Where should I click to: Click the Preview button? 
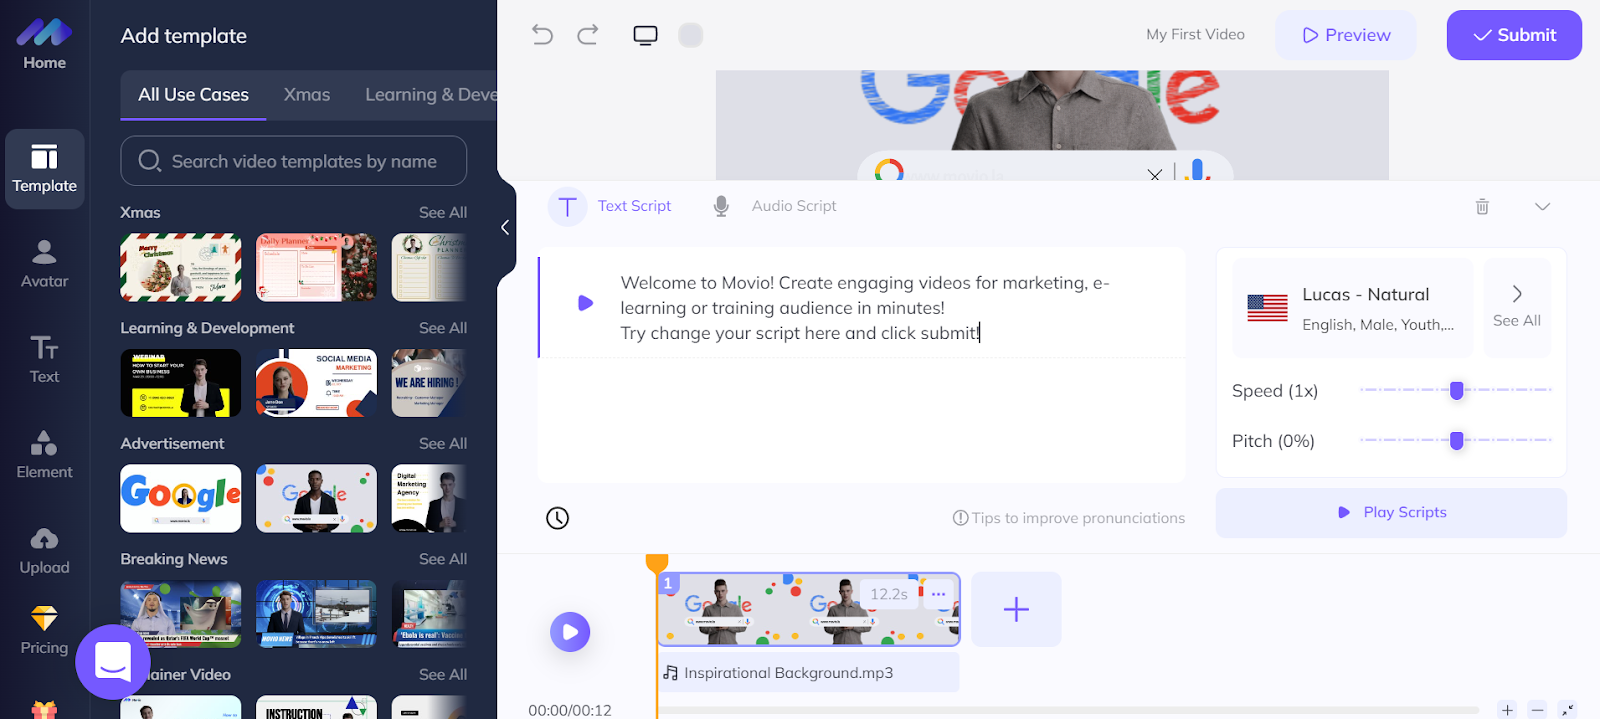1346,35
